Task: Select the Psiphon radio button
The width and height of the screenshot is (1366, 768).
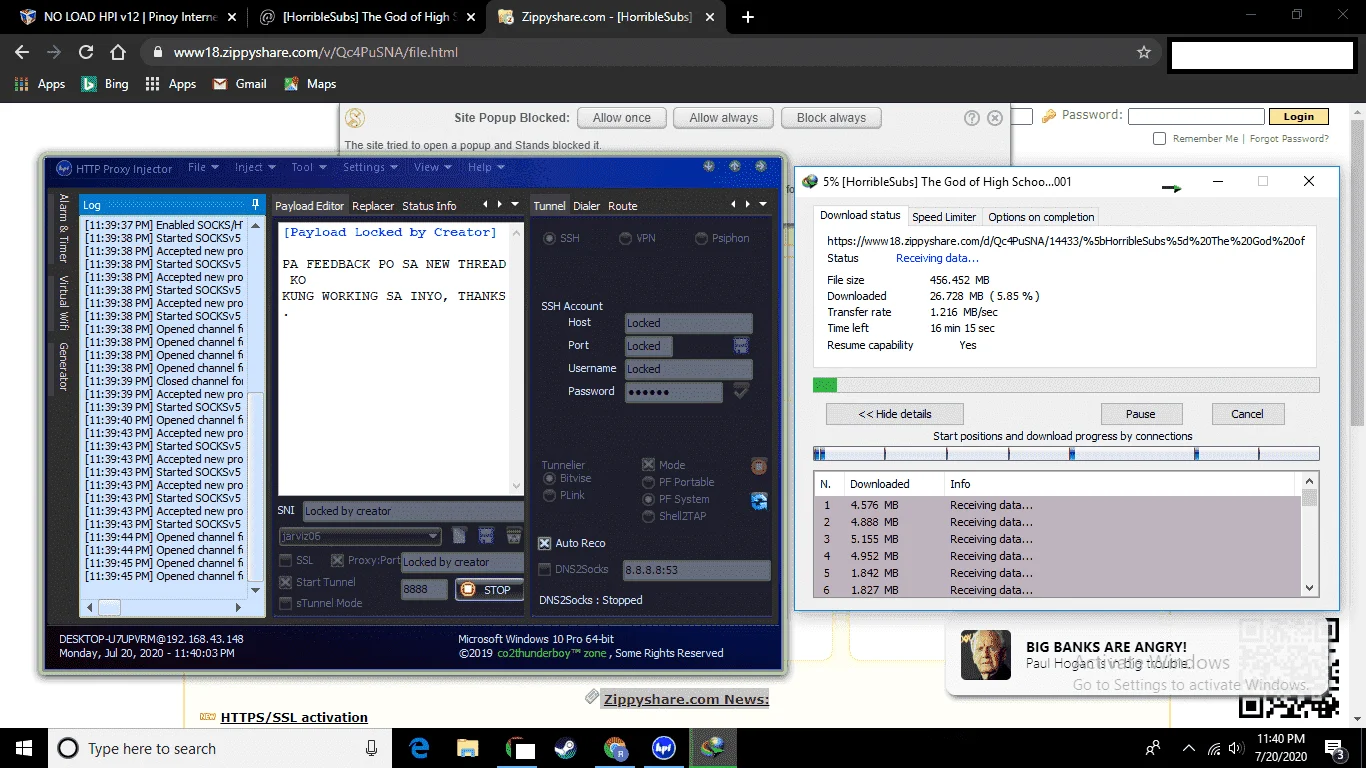Action: [x=702, y=239]
